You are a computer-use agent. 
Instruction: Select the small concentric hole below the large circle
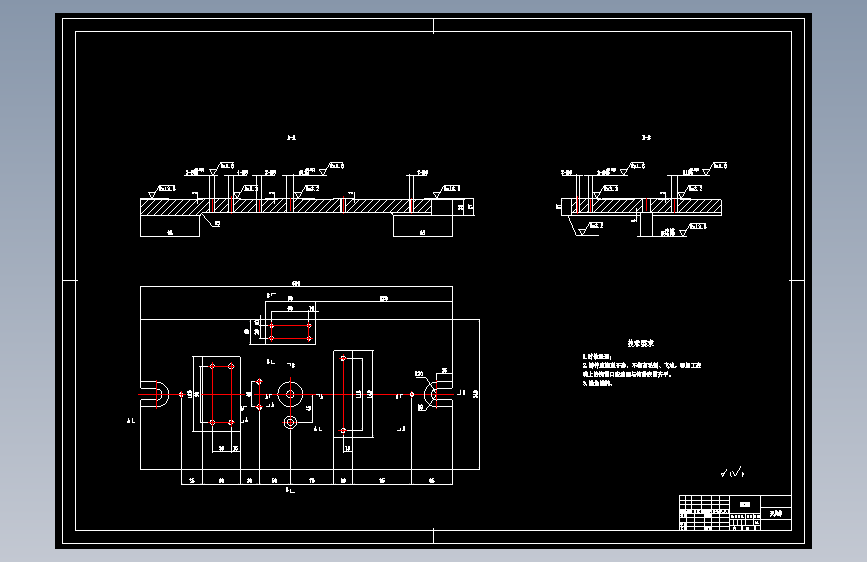click(x=290, y=423)
